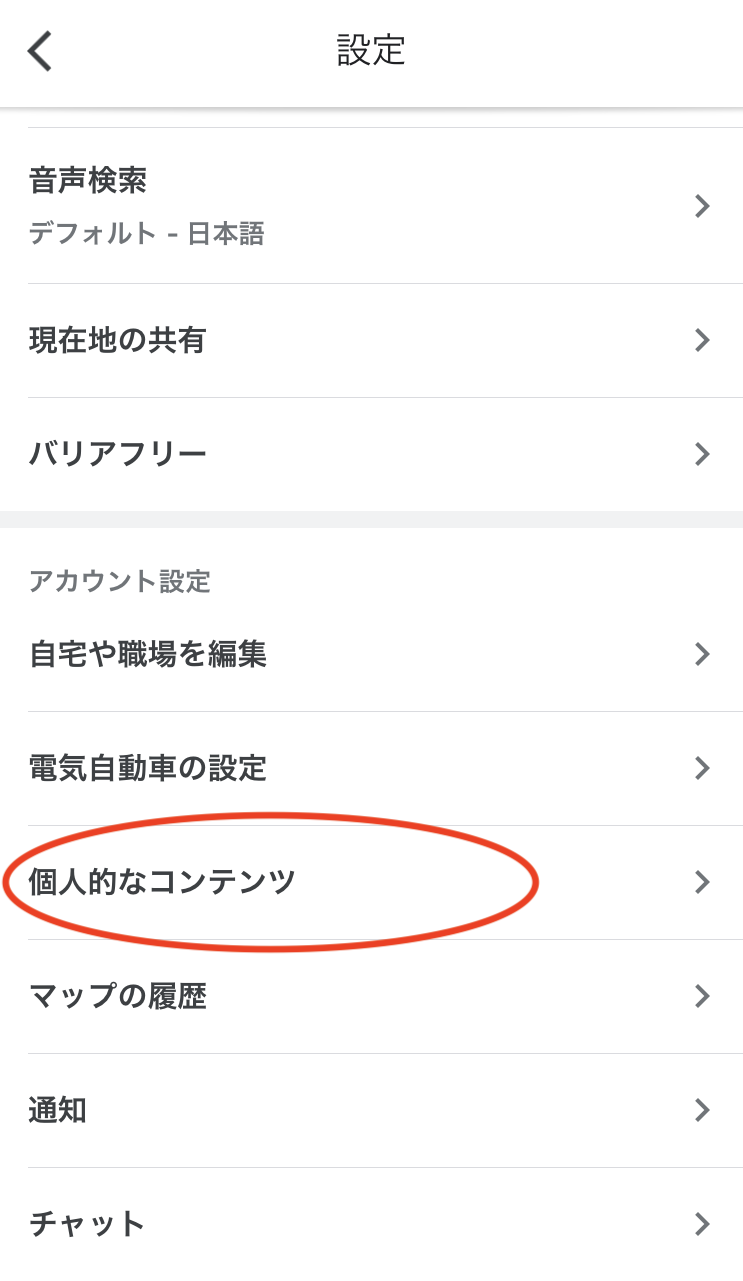Viewport: 743px width, 1281px height.
Task: Click the chevron for 電気自動車の設定
Action: [x=702, y=769]
